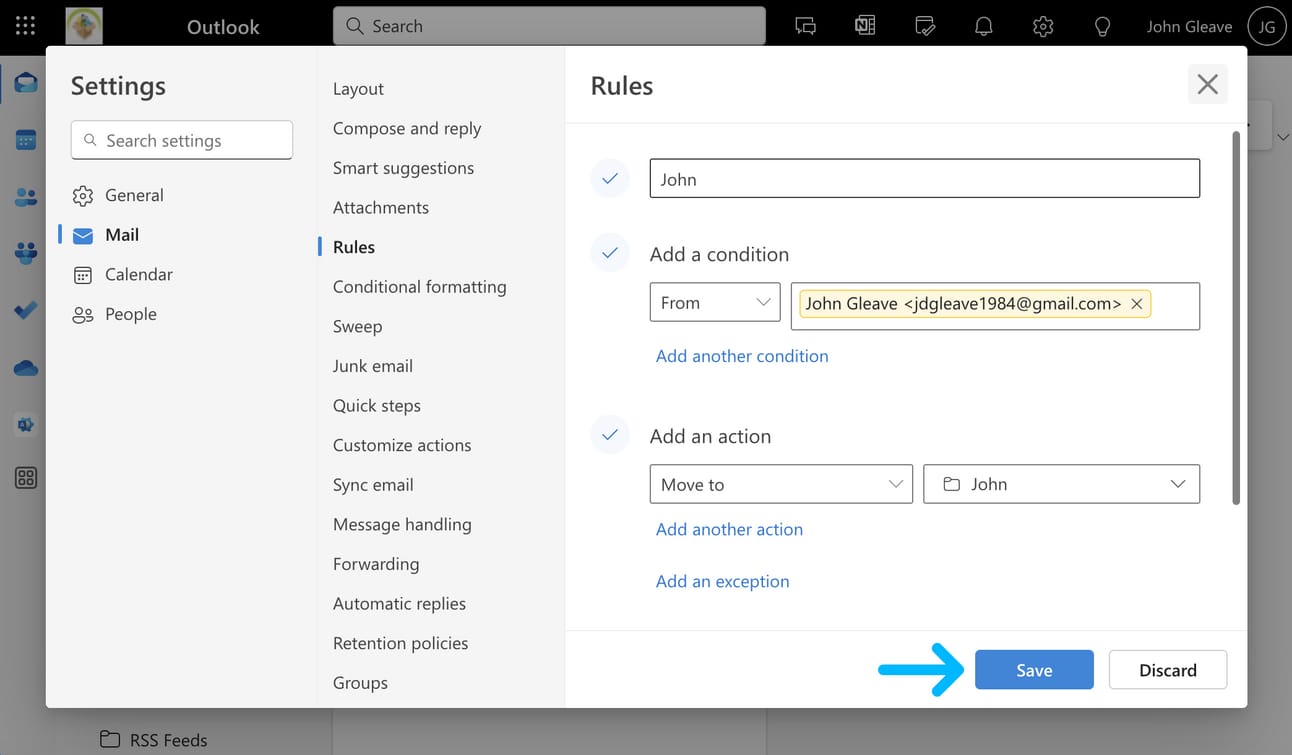Open Automatic replies settings

[400, 604]
